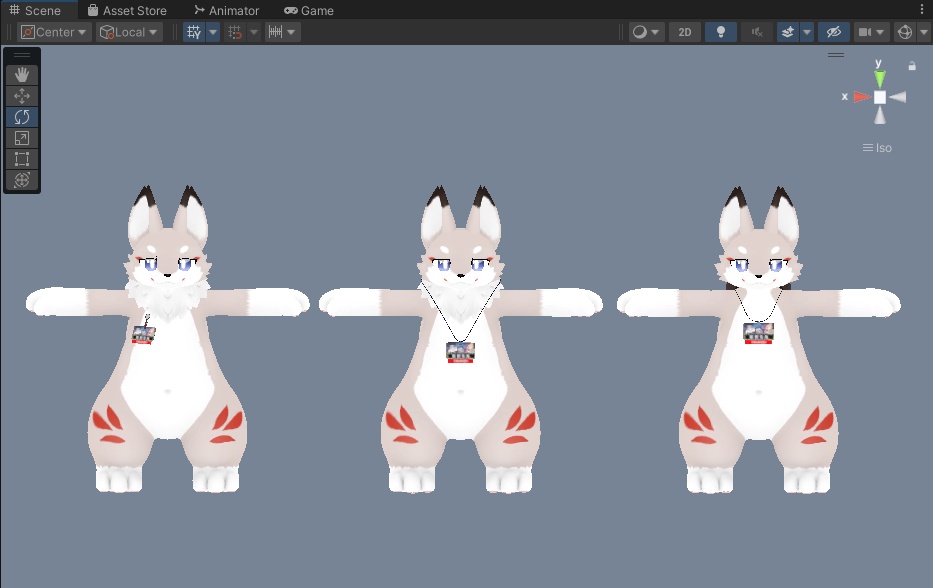933x588 pixels.
Task: Select the Hand view tool
Action: point(22,75)
